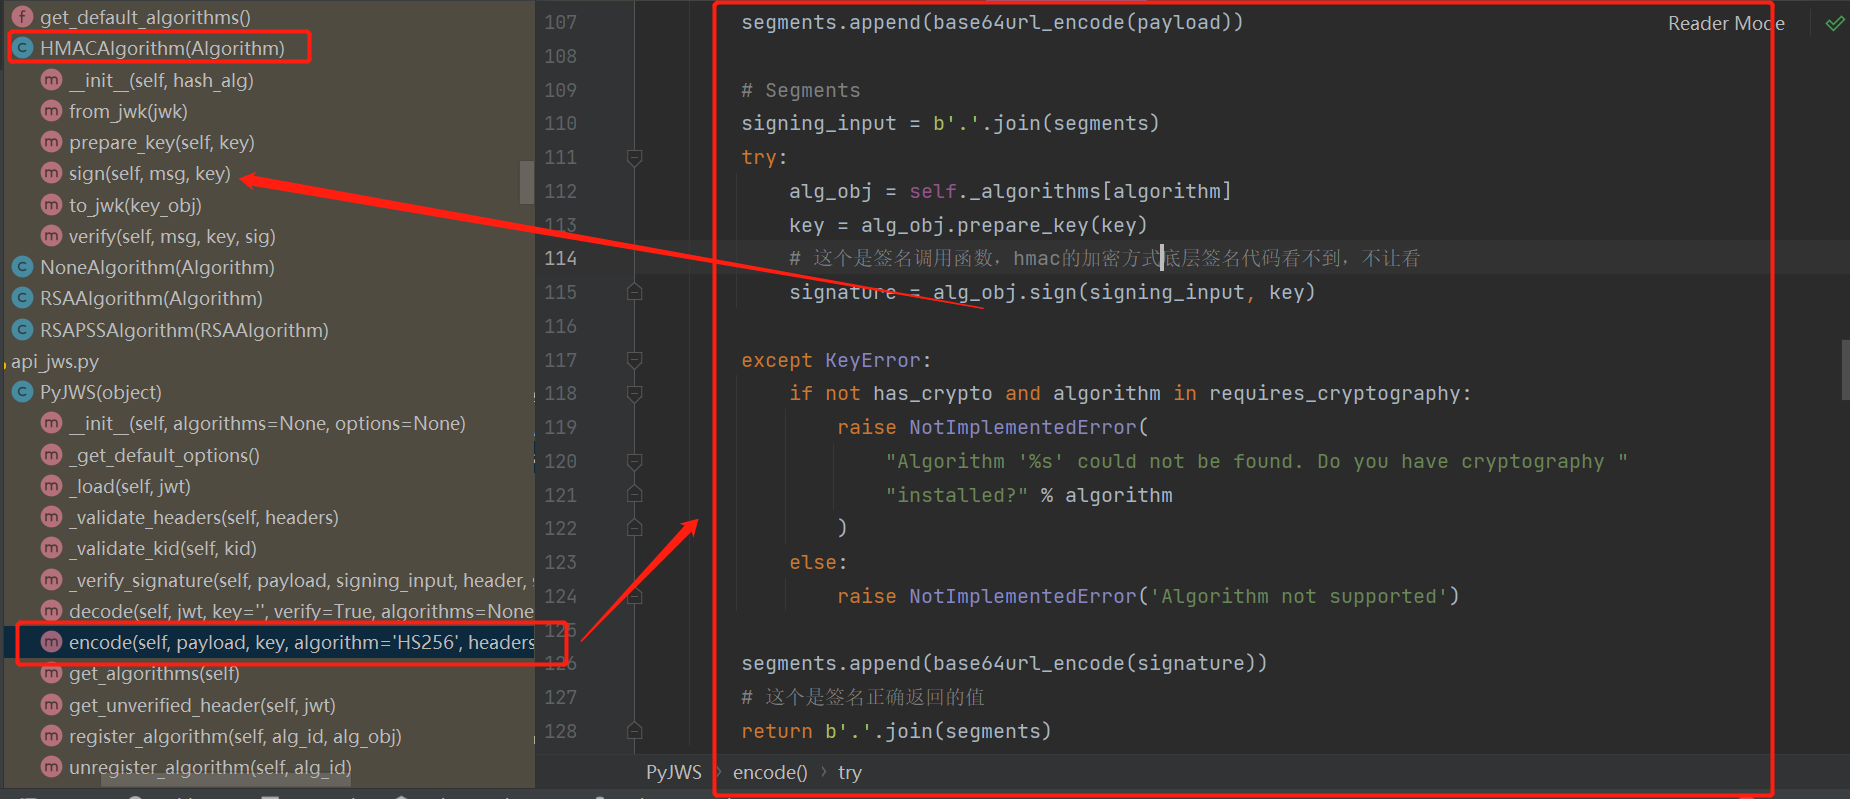1850x799 pixels.
Task: Click the try breadcrumb
Action: point(850,772)
